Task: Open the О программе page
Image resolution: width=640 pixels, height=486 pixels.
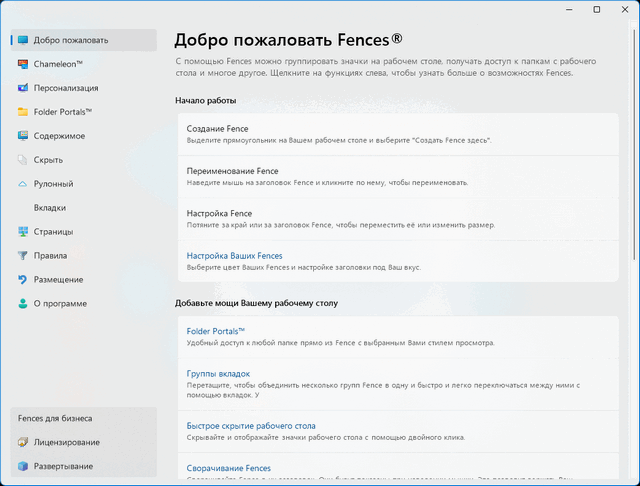Action: [84, 304]
